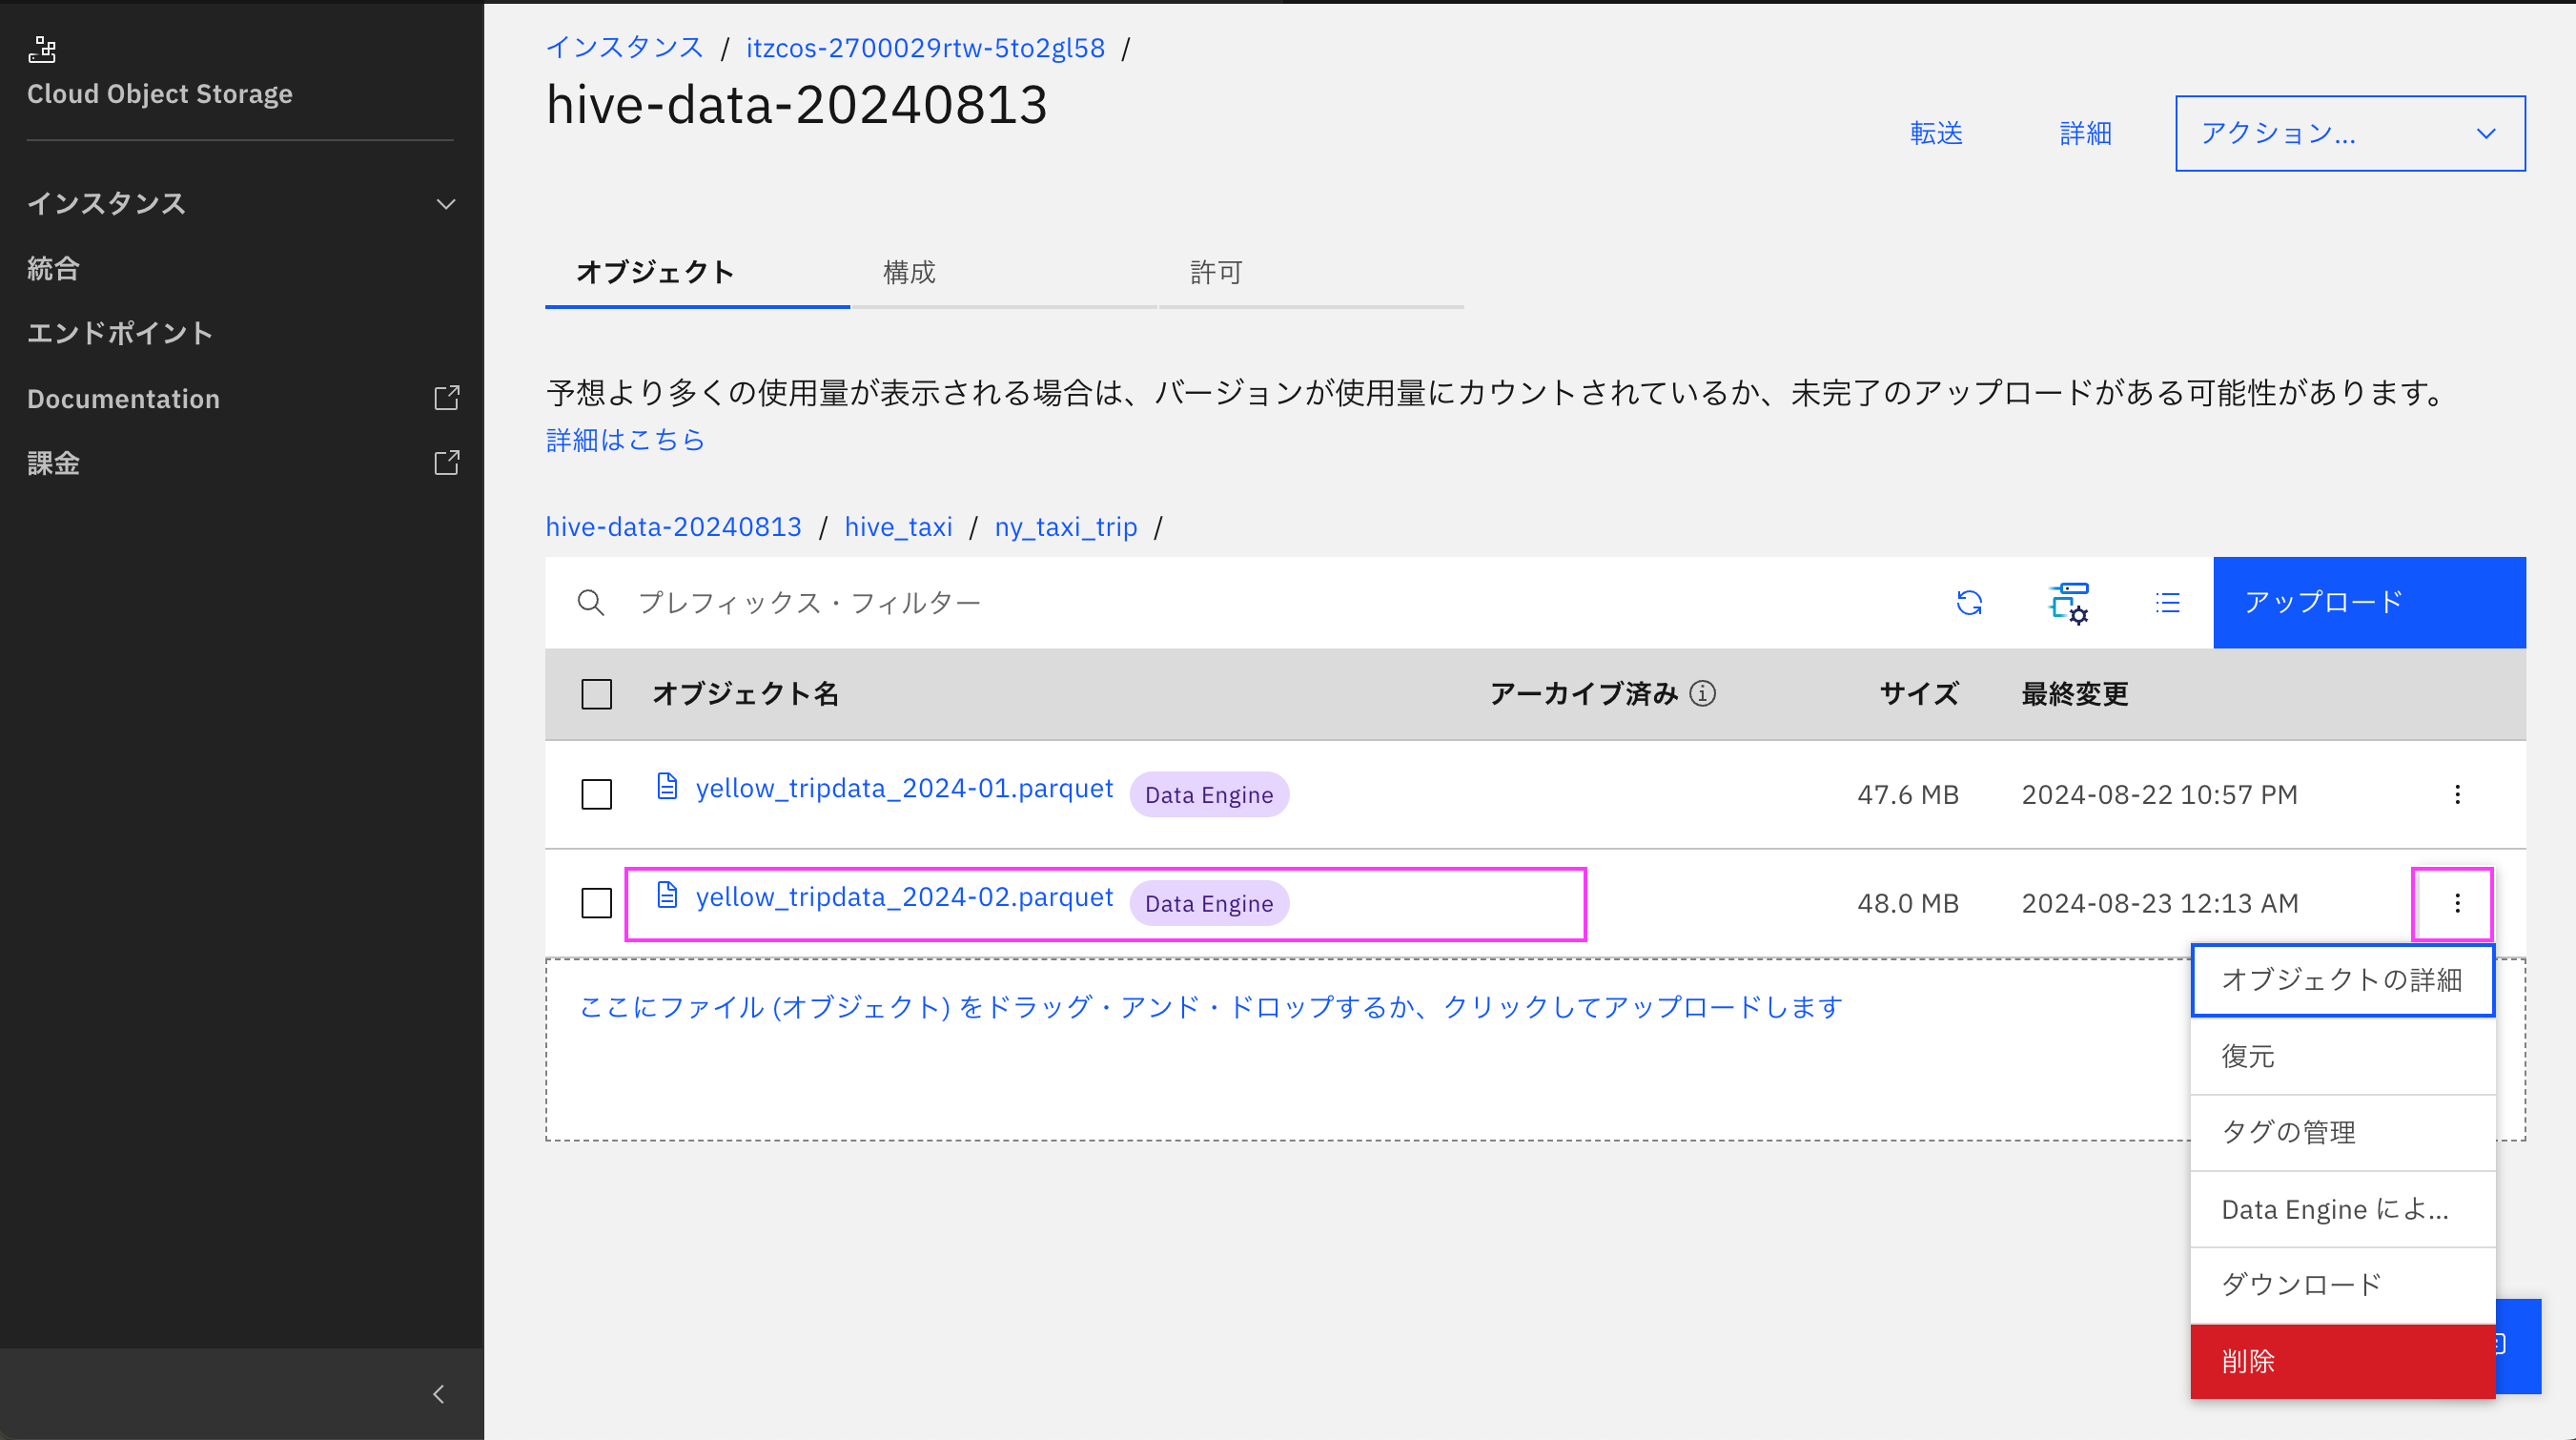Viewport: 2576px width, 1440px height.
Task: Click the list view icon
Action: tap(2167, 602)
